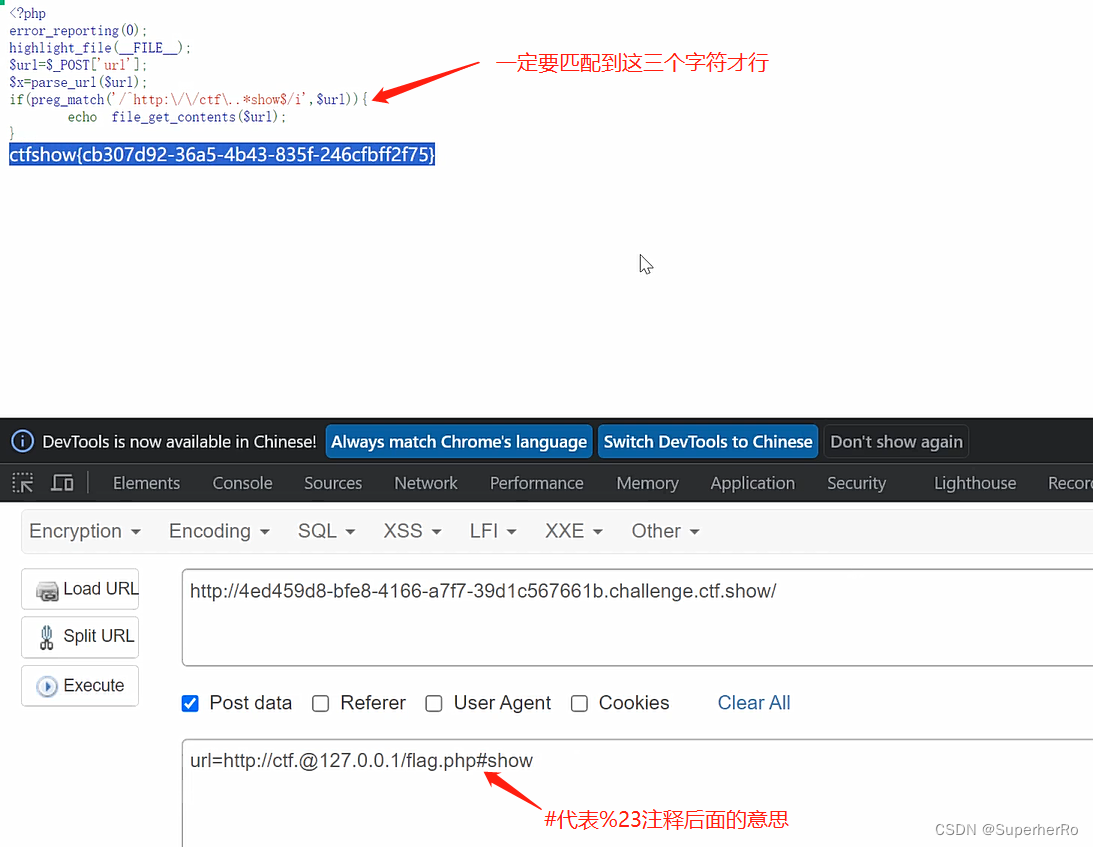Open the Other dropdown menu

coord(665,531)
